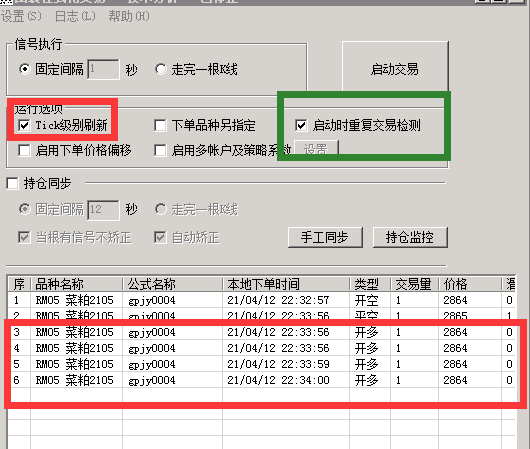Click price 2864 in row 1

click(x=455, y=300)
